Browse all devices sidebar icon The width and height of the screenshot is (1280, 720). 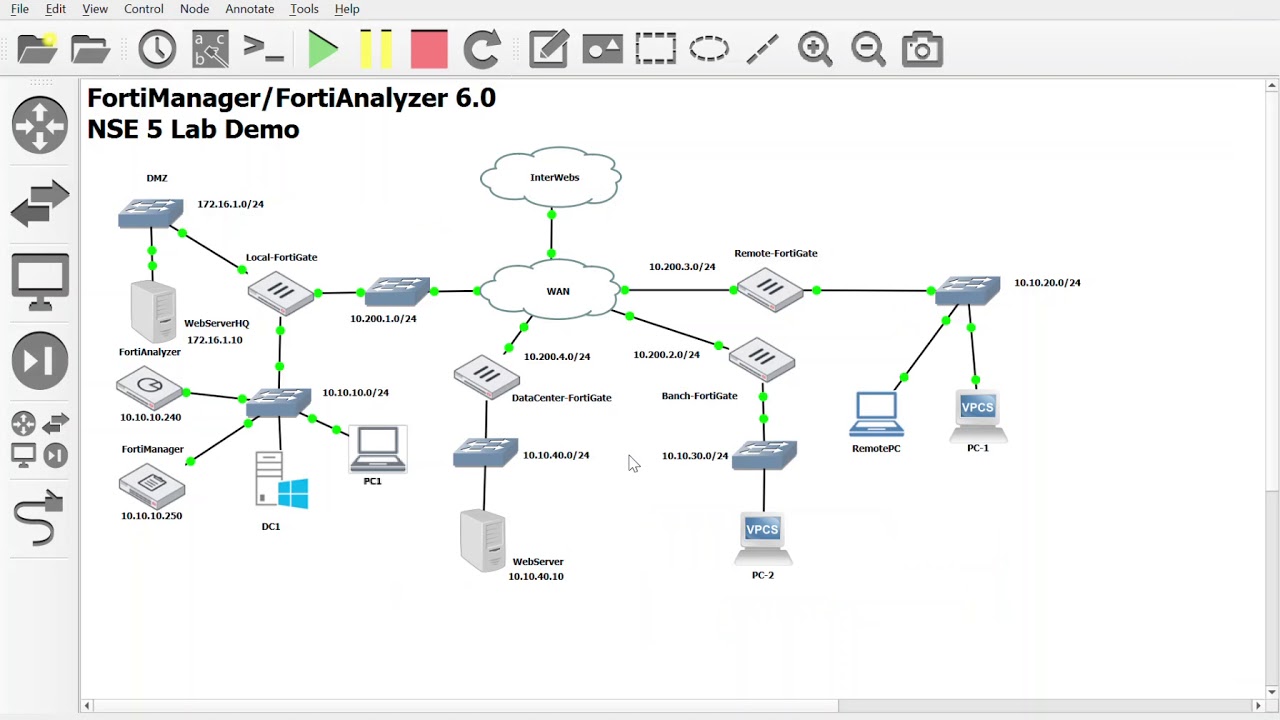pyautogui.click(x=40, y=440)
